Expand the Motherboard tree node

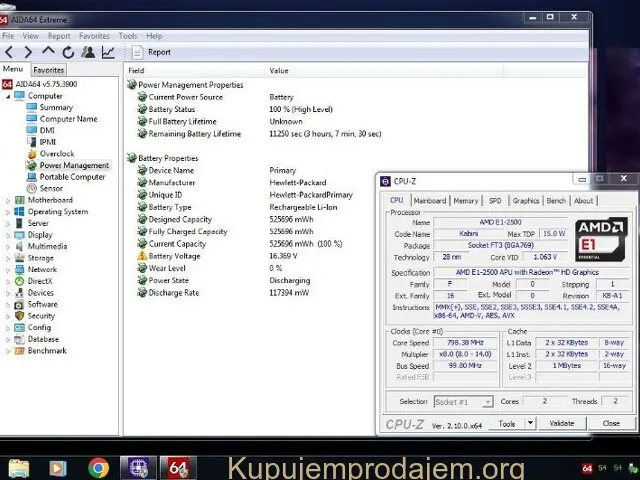pos(8,200)
